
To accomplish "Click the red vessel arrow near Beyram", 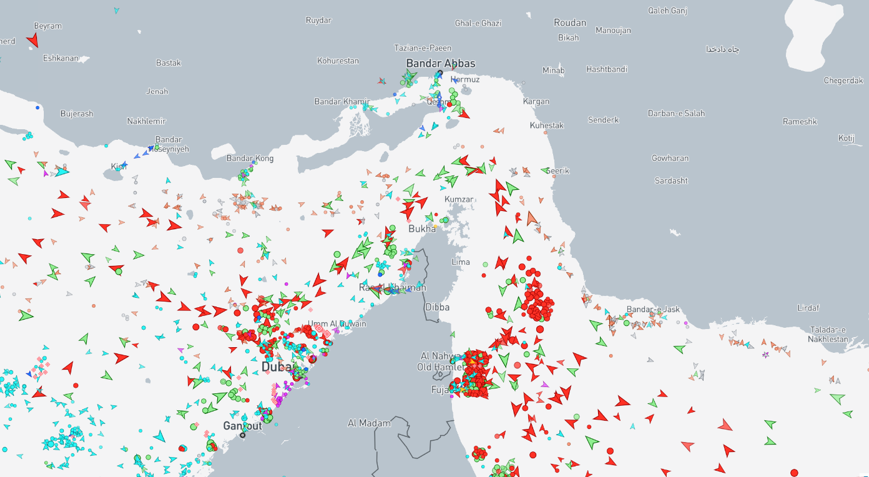I will pos(33,41).
